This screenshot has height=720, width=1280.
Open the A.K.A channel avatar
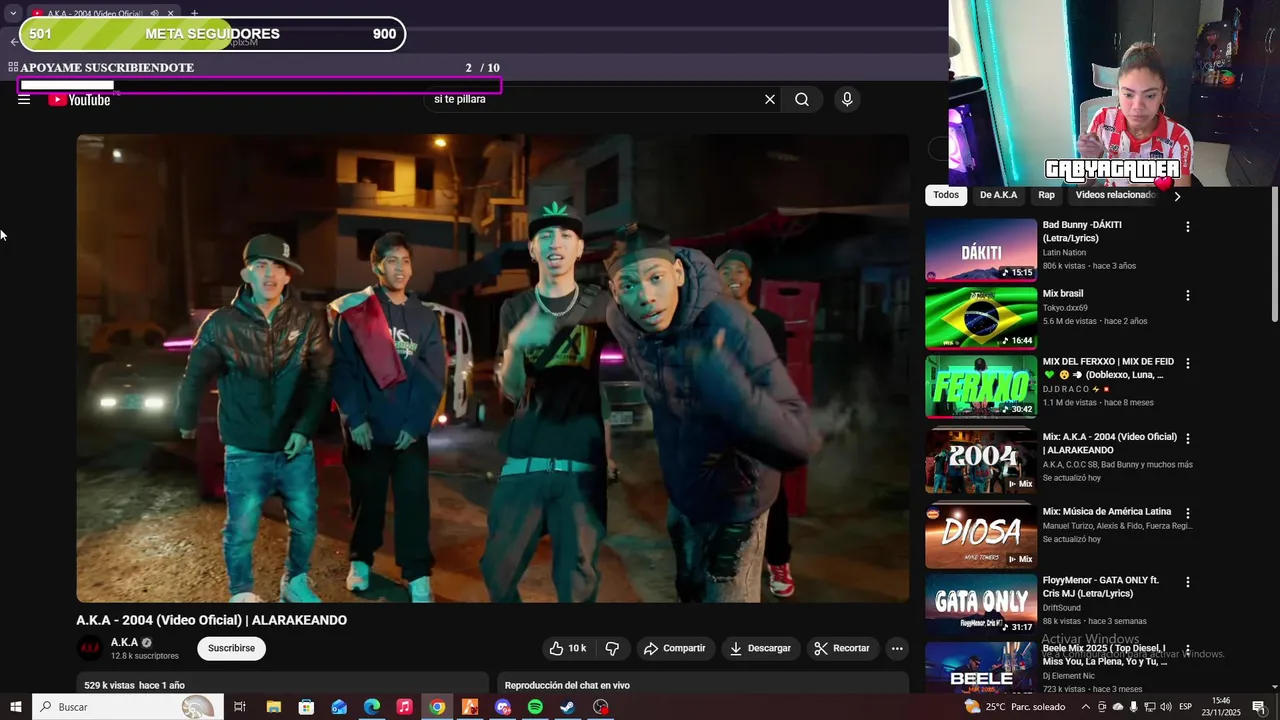tap(90, 648)
